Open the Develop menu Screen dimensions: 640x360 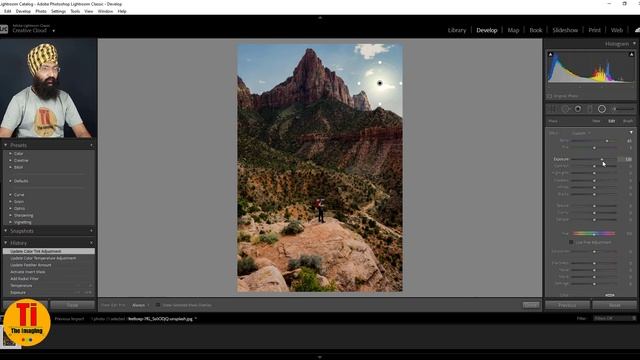23,11
